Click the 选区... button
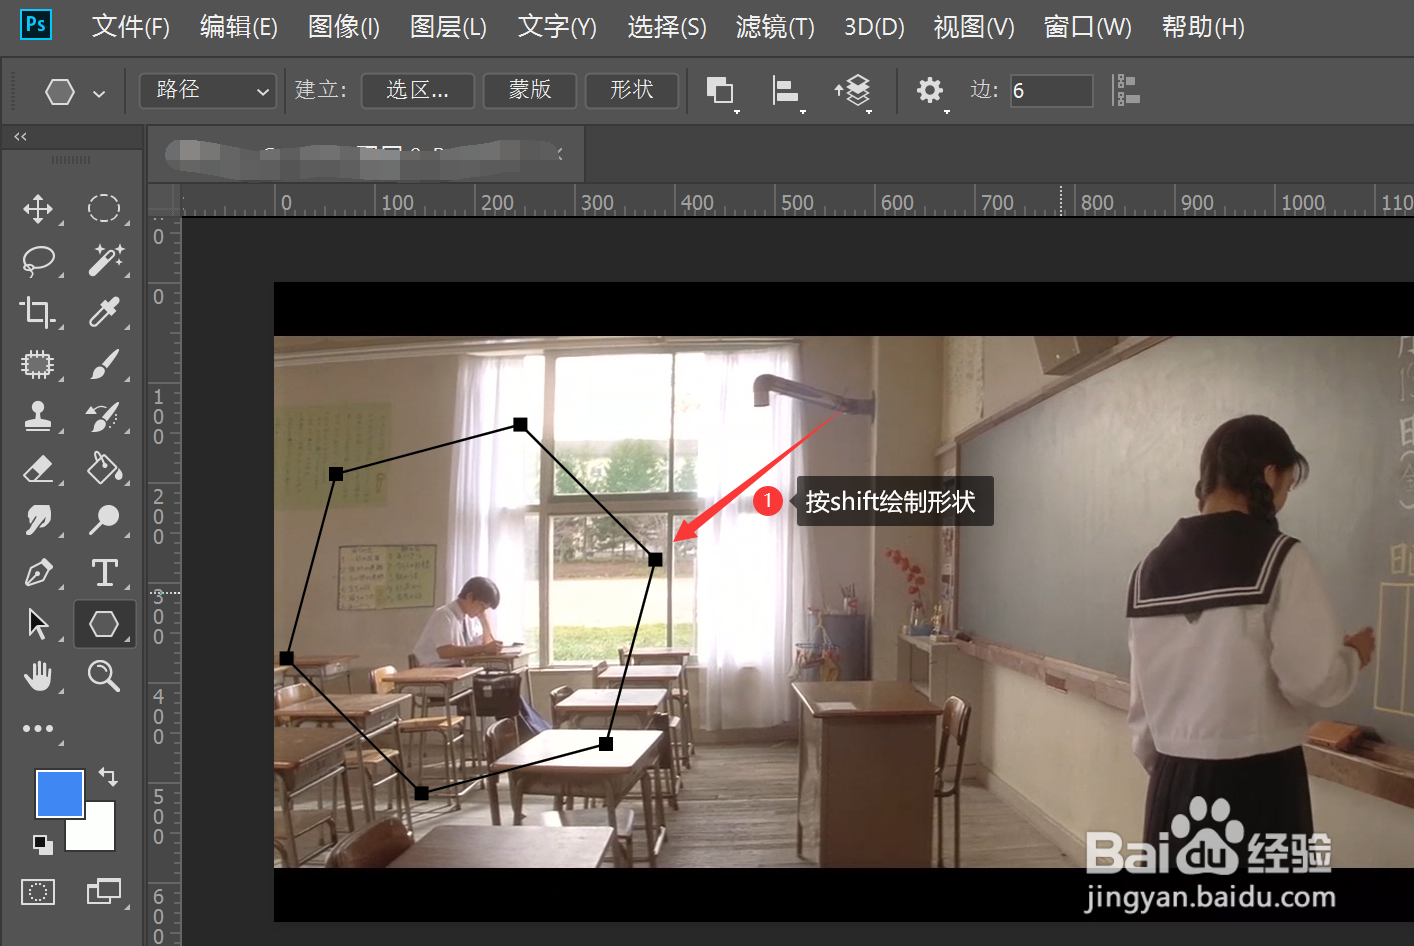 pyautogui.click(x=417, y=90)
